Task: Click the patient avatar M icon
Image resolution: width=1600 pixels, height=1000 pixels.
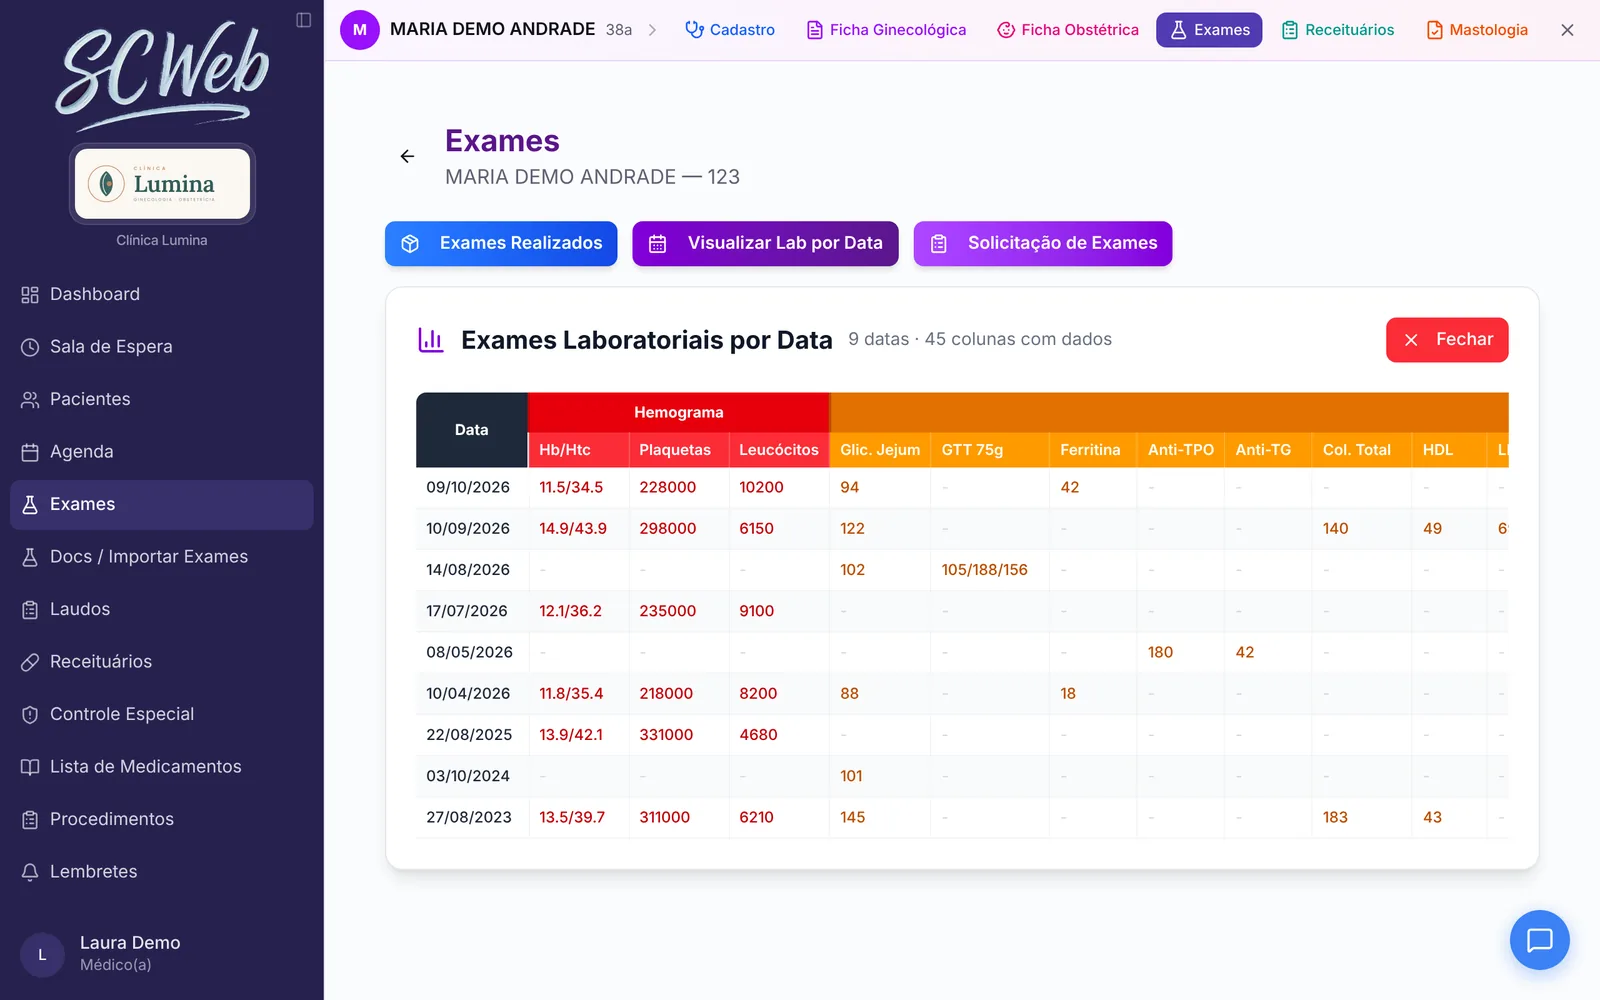Action: pos(360,30)
